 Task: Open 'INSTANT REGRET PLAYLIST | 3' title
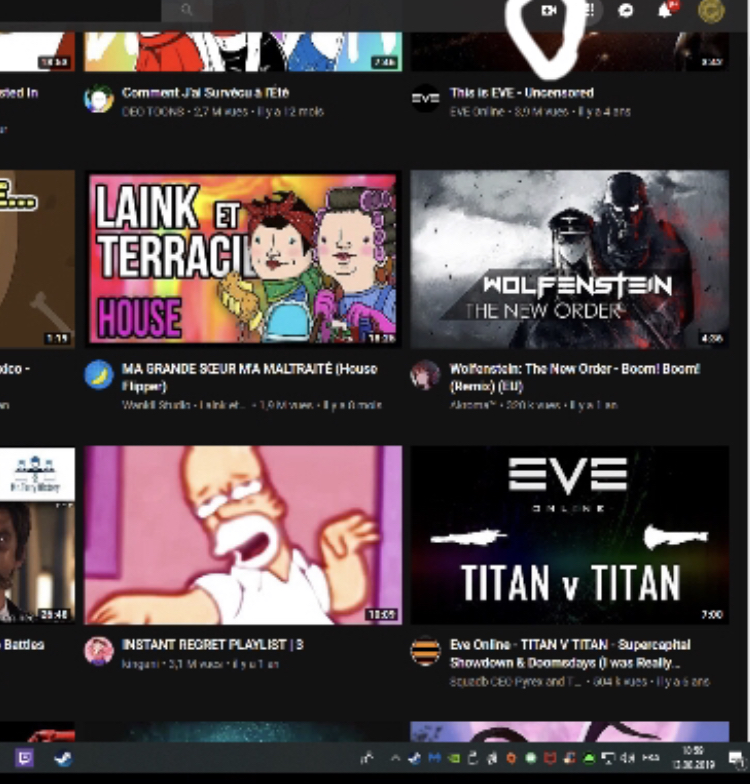pyautogui.click(x=212, y=644)
